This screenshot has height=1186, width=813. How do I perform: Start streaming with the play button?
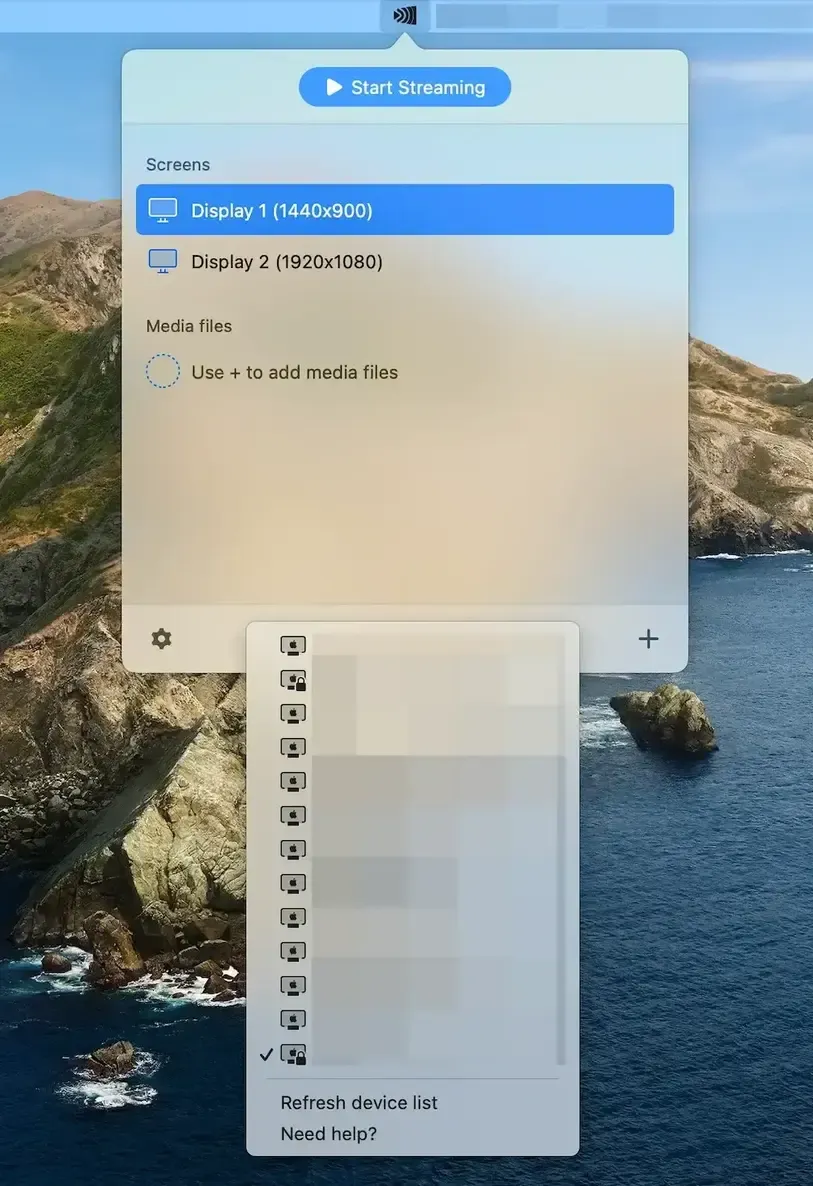point(405,87)
